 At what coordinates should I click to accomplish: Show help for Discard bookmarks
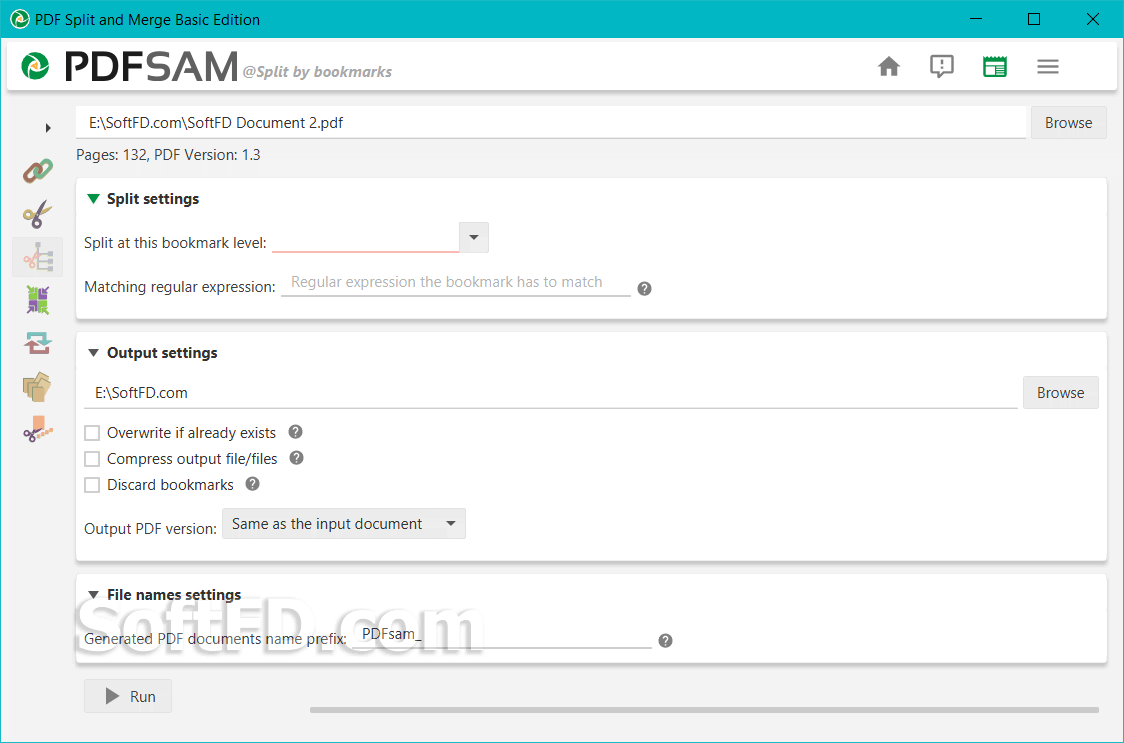[x=252, y=483]
